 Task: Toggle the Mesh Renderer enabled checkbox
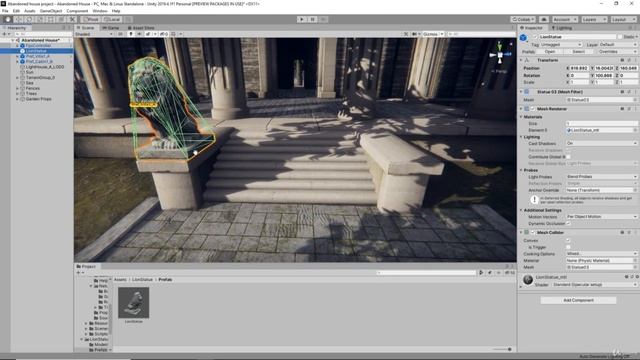tap(533, 109)
